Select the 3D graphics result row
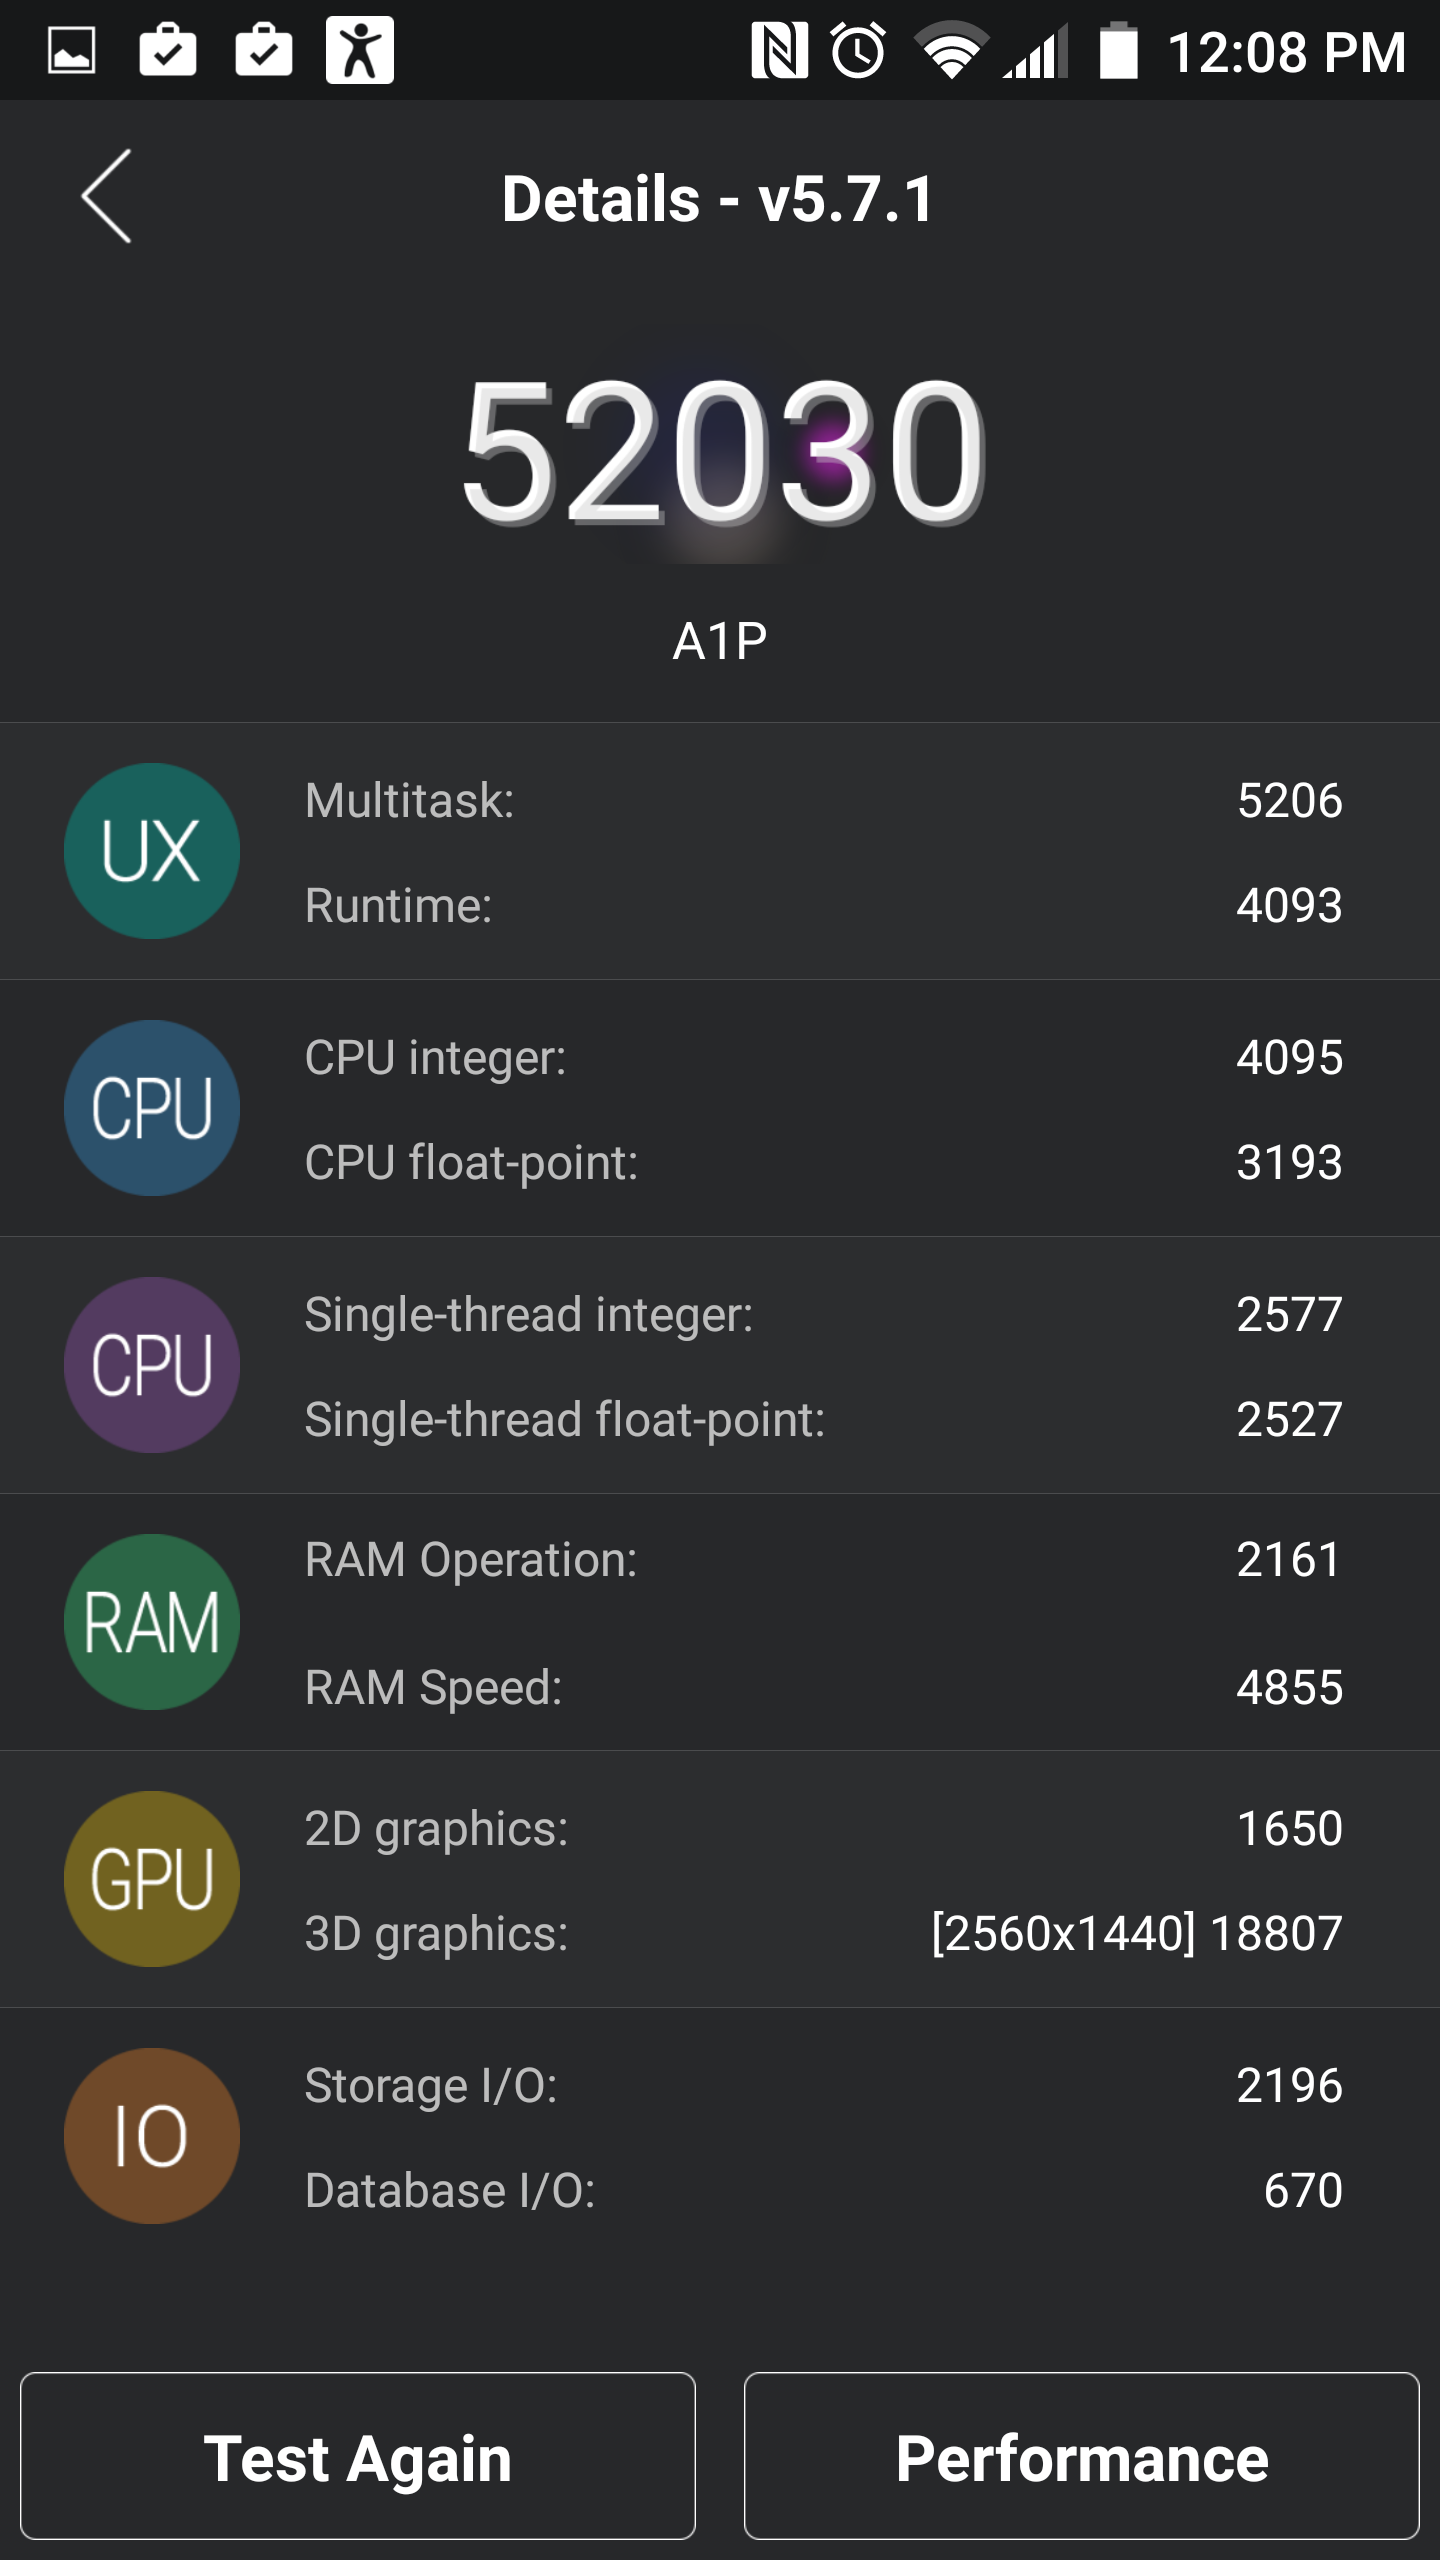This screenshot has height=2560, width=1440. tap(822, 1933)
